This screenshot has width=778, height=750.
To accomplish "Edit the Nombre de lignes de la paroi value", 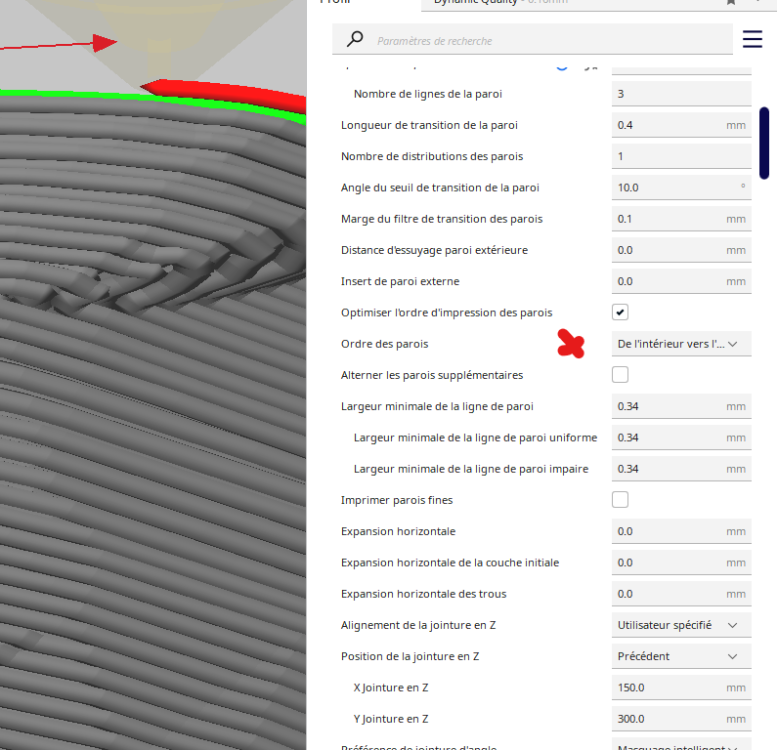I will point(681,94).
